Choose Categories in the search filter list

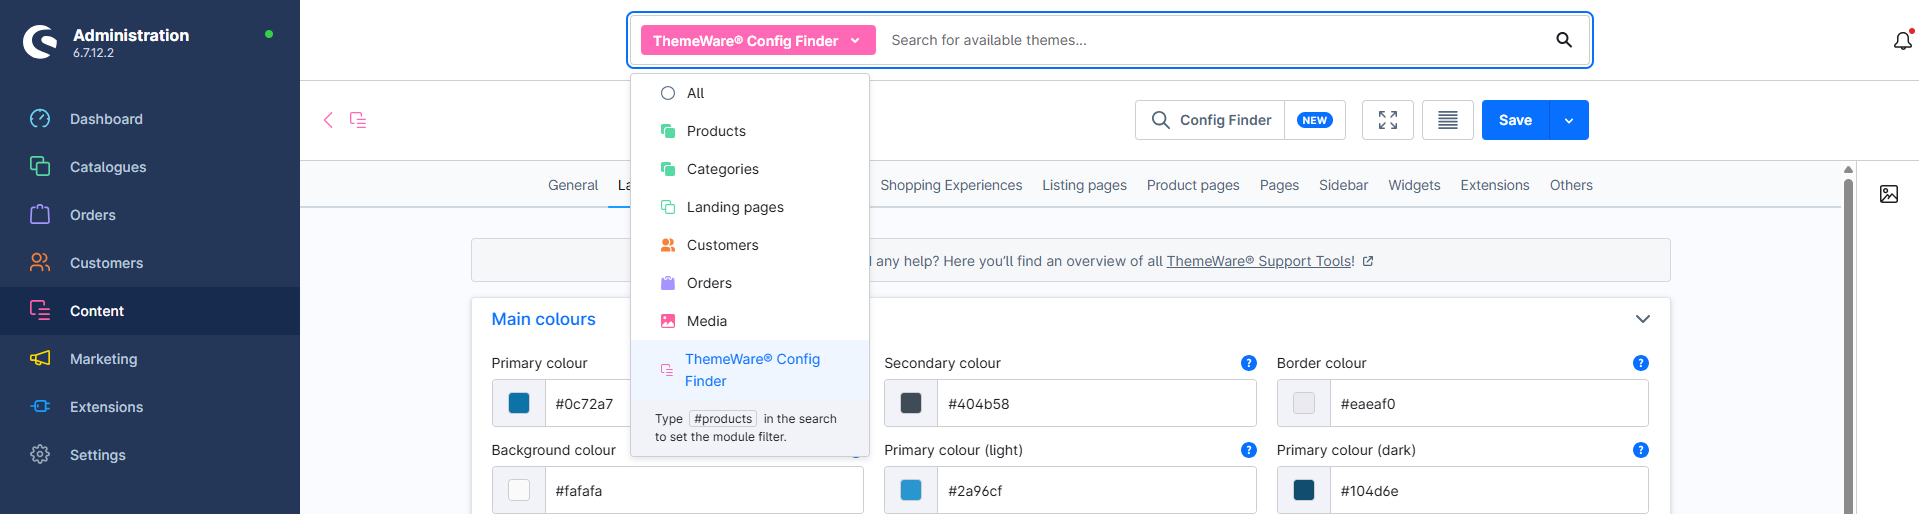point(750,169)
